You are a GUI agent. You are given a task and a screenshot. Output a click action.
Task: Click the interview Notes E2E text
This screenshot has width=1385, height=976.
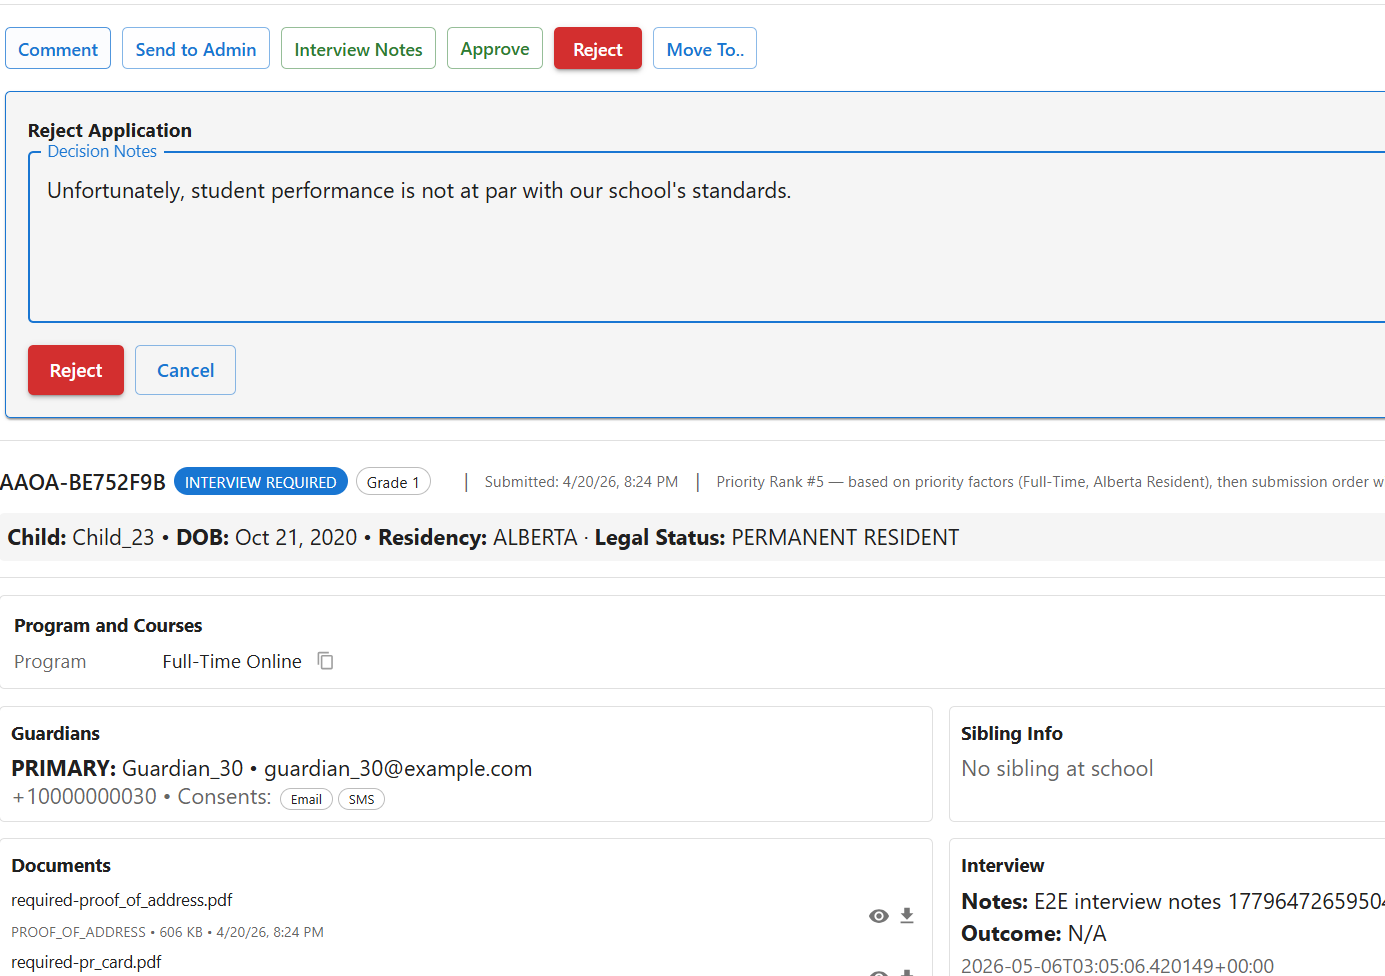point(1172,902)
